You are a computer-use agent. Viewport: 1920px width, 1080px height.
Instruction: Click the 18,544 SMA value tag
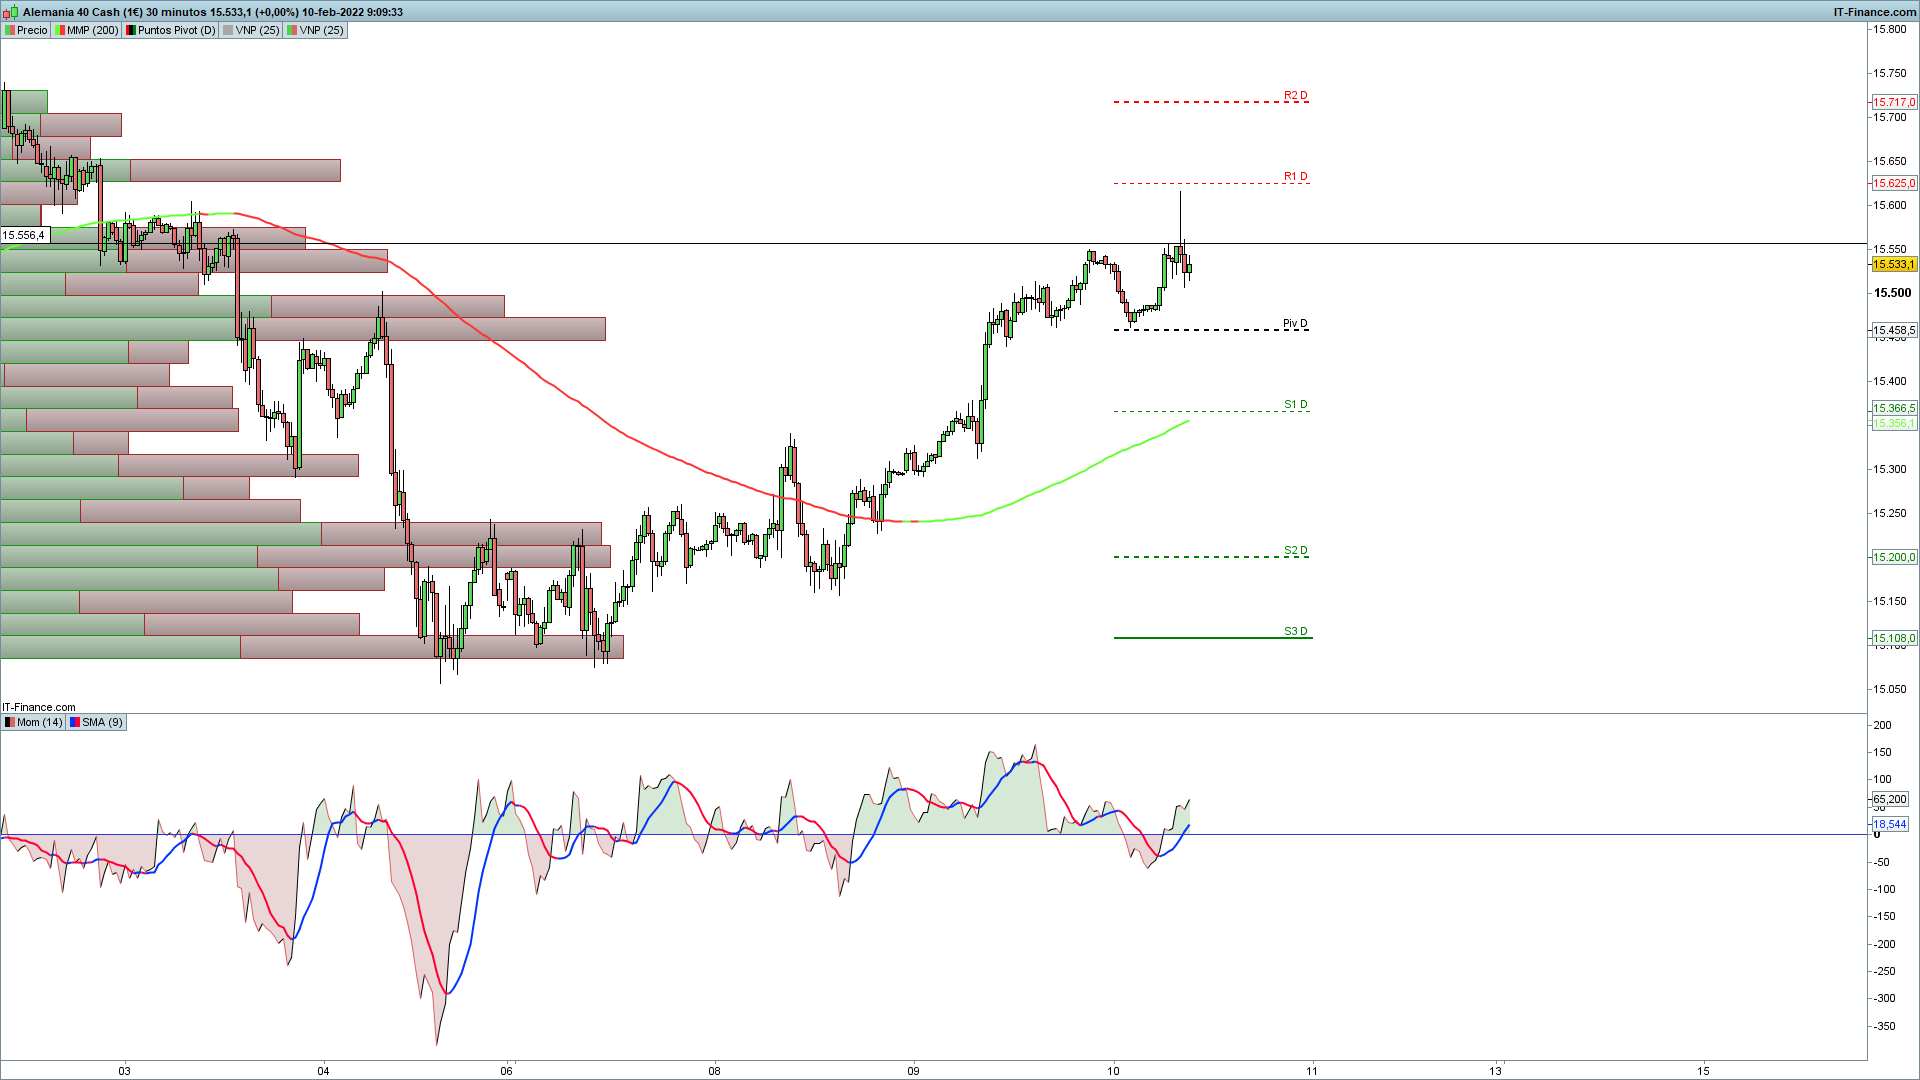pyautogui.click(x=1890, y=824)
